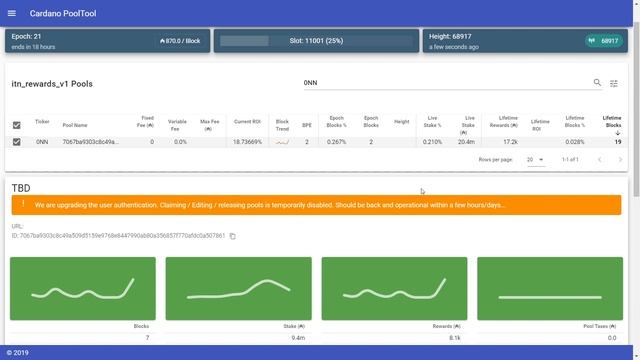The height and width of the screenshot is (360, 640).
Task: Sort by Epoch Blocks % column header
Action: point(336,122)
